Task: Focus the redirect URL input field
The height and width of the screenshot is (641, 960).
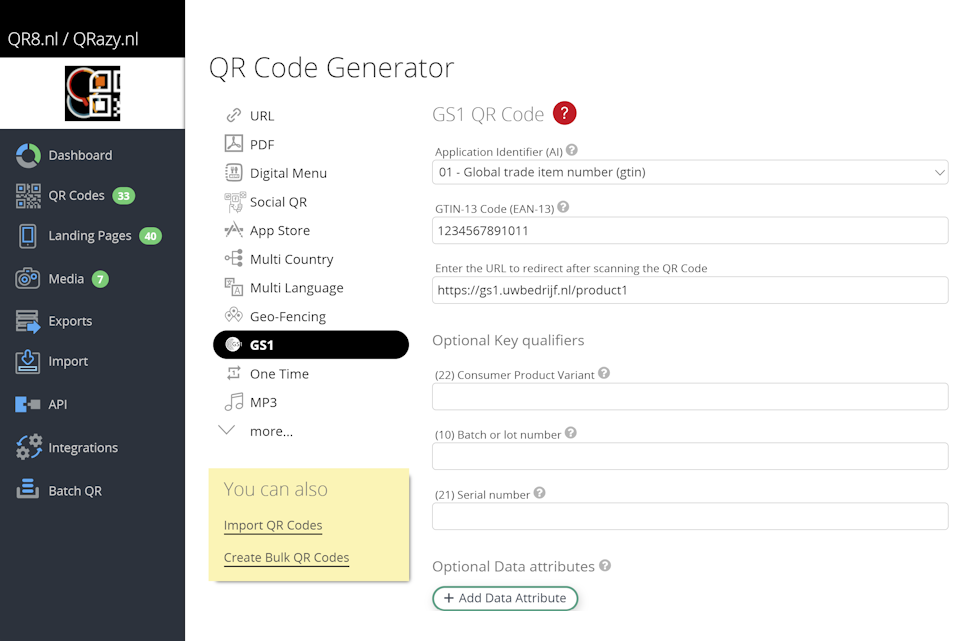Action: click(690, 291)
